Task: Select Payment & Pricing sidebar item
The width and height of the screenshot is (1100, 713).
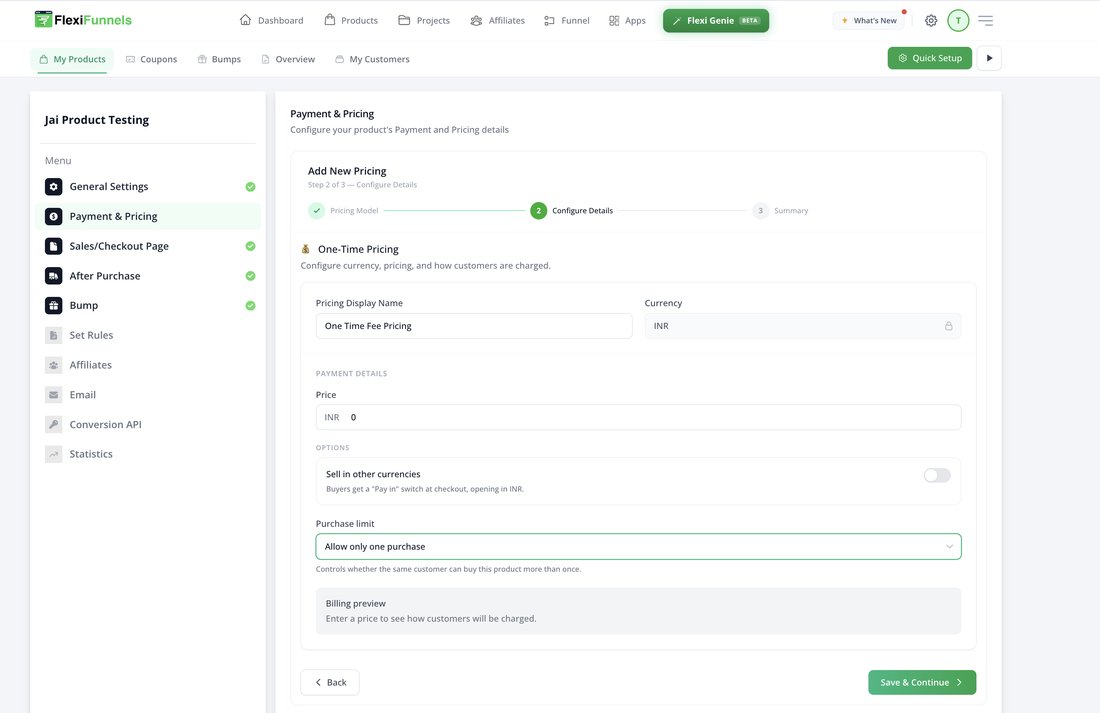Action: tap(147, 216)
